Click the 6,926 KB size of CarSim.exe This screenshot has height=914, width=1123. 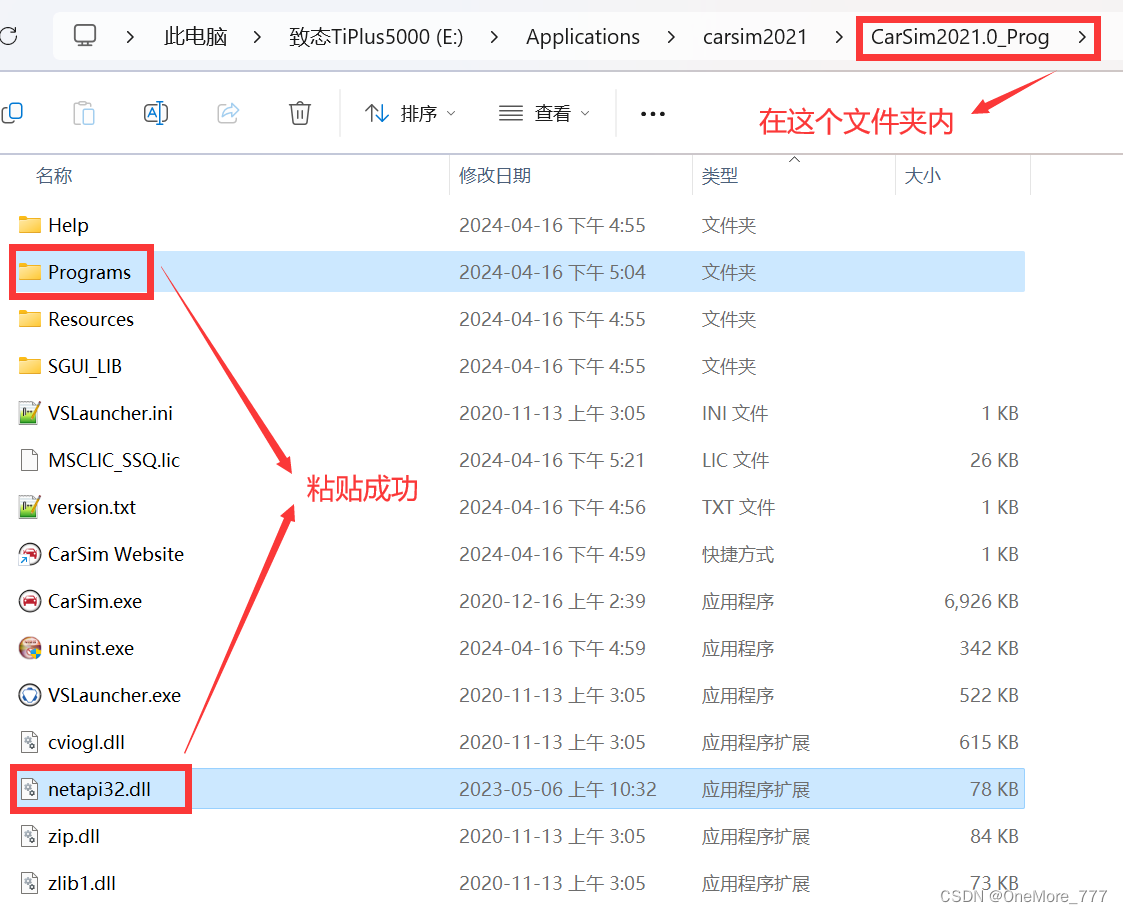coord(981,602)
